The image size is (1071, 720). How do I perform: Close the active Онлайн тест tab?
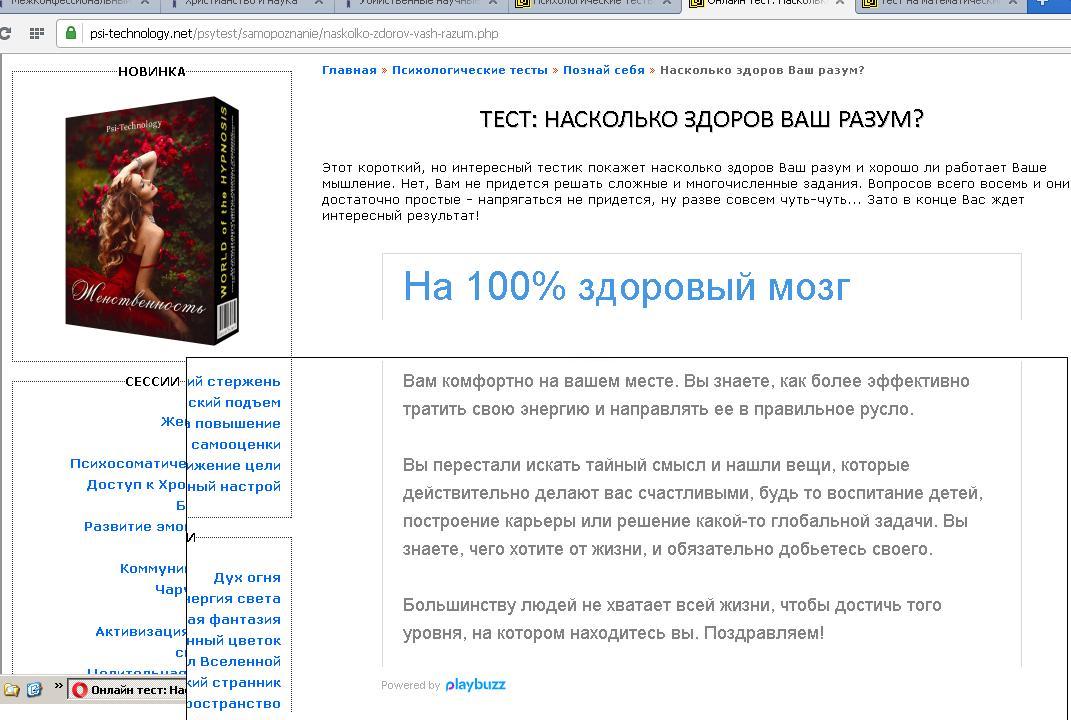coord(839,3)
